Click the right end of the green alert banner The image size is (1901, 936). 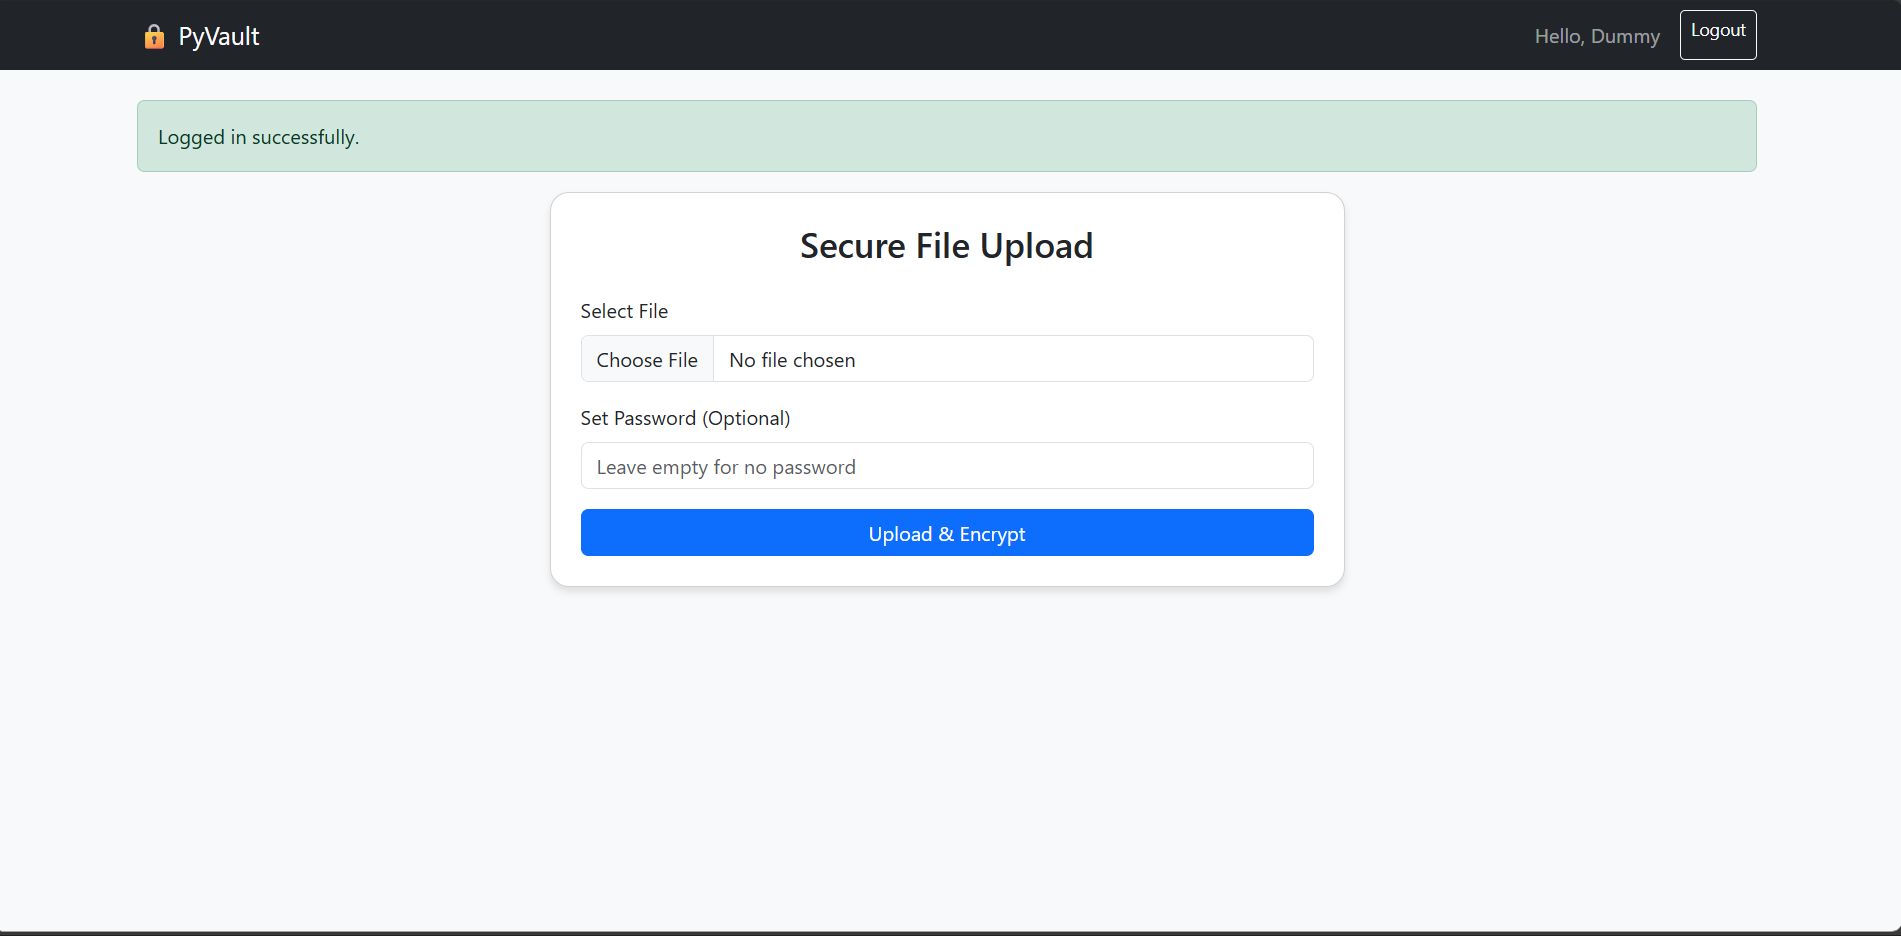click(1700, 137)
